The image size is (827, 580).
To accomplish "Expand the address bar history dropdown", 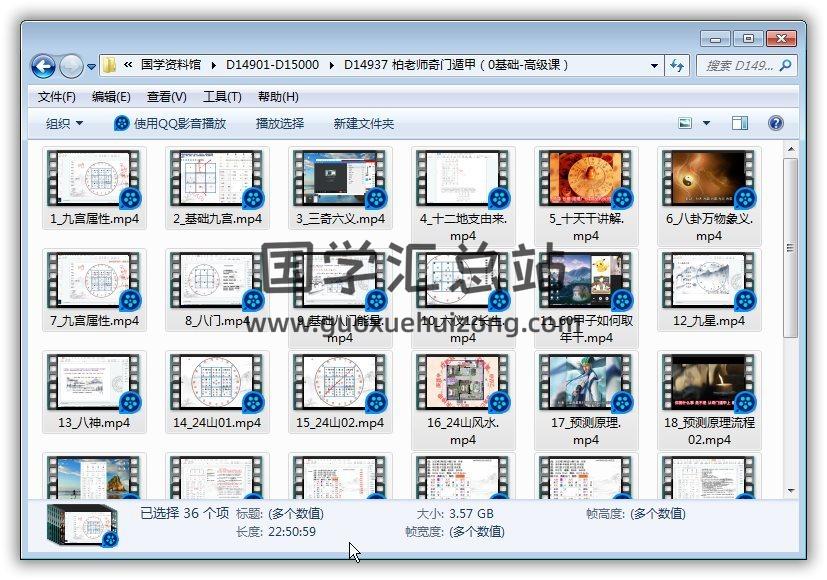I will coord(655,65).
